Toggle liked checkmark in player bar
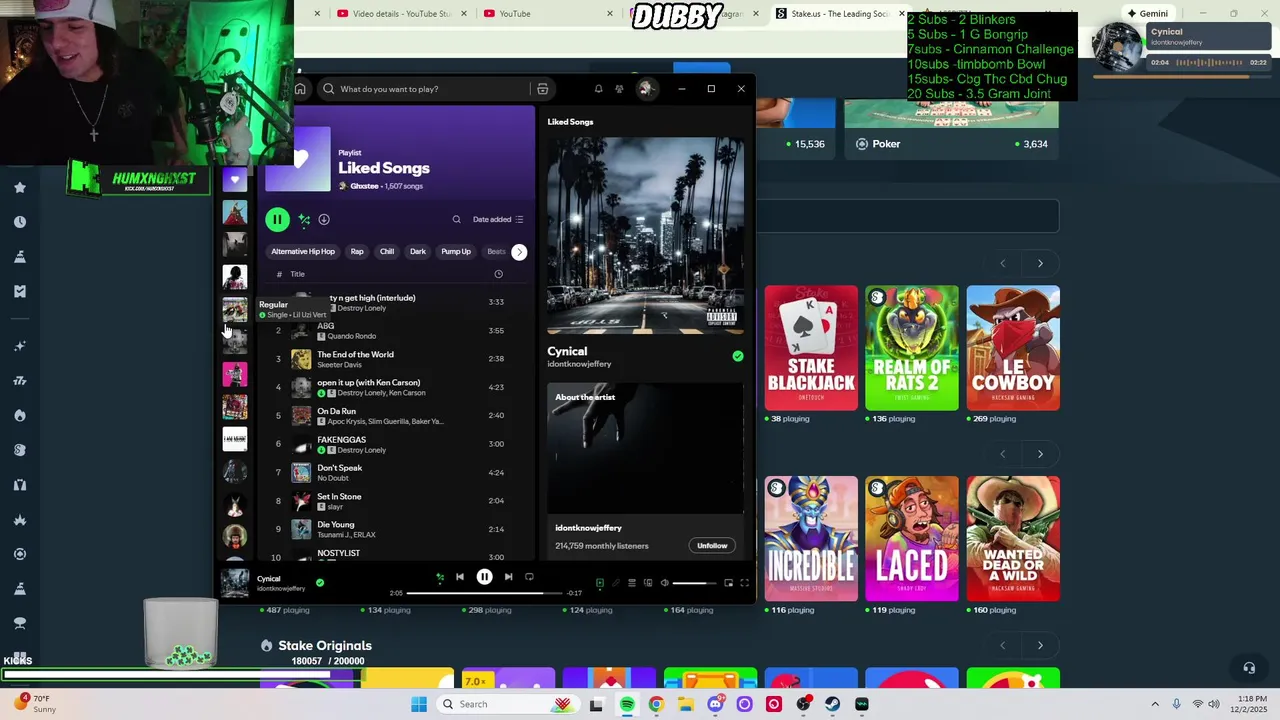This screenshot has height=720, width=1280. [320, 582]
